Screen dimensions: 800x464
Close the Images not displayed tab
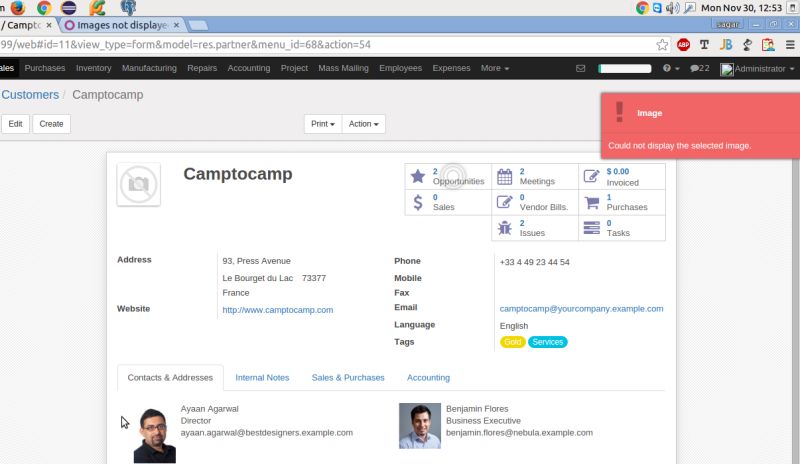pos(177,25)
